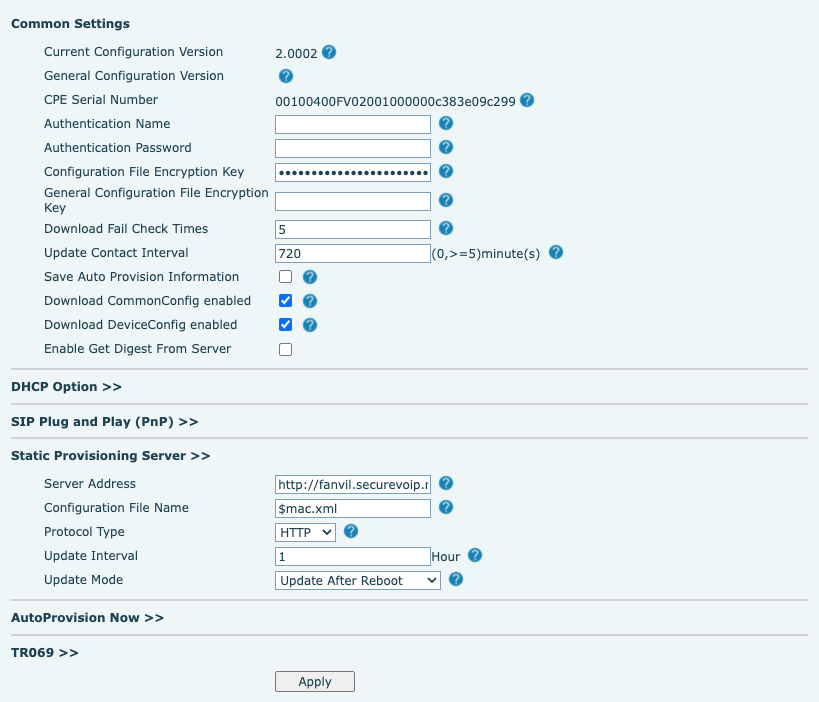819x702 pixels.
Task: Click help icon for Download DeviceConfig enabled
Action: point(310,325)
